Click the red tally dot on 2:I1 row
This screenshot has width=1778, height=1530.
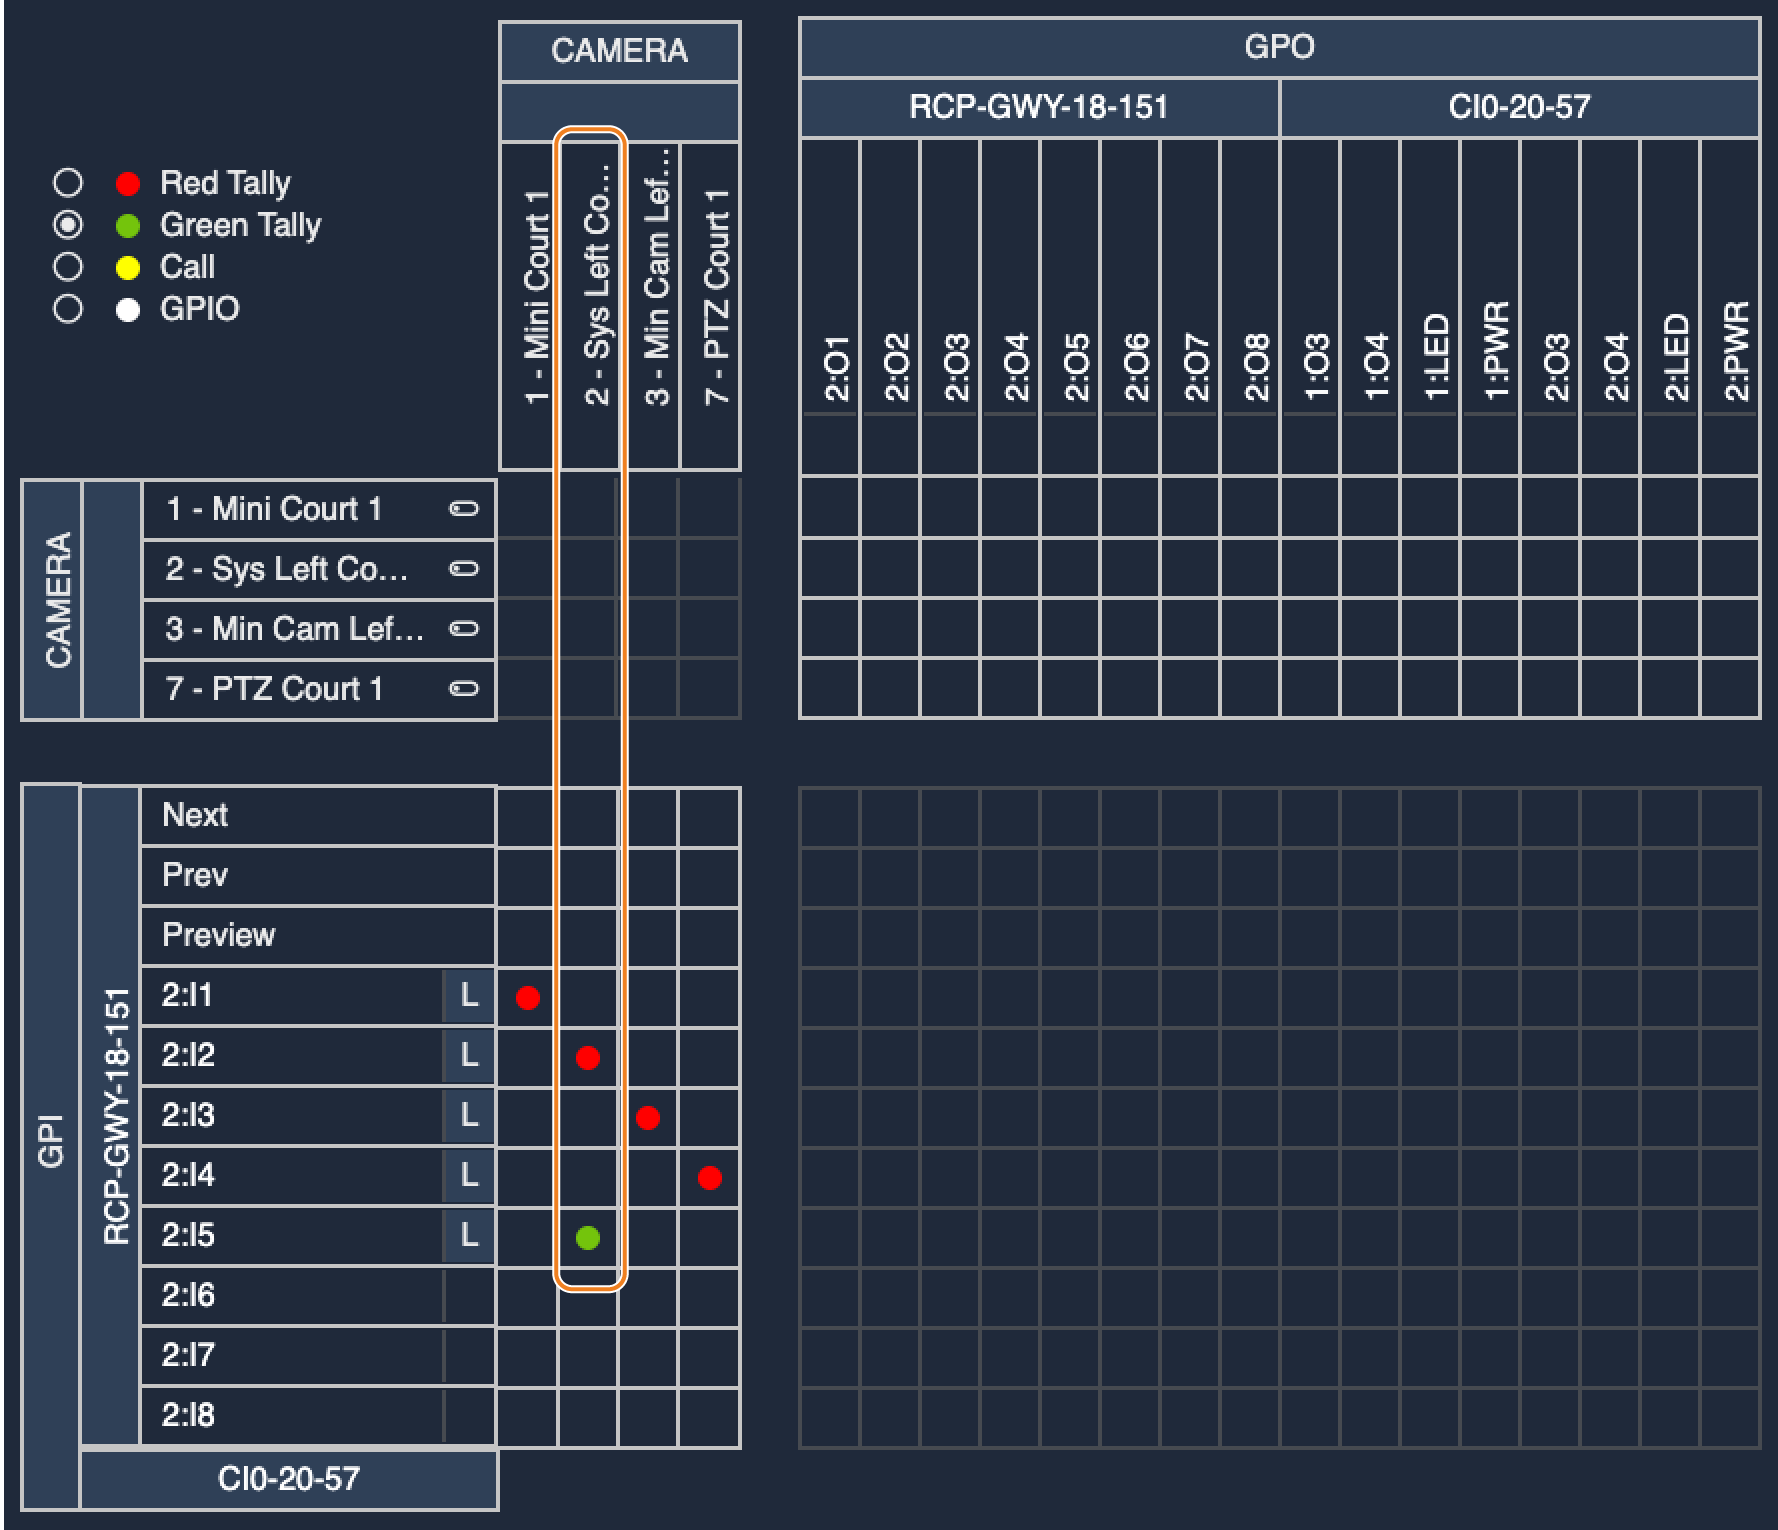[x=528, y=997]
